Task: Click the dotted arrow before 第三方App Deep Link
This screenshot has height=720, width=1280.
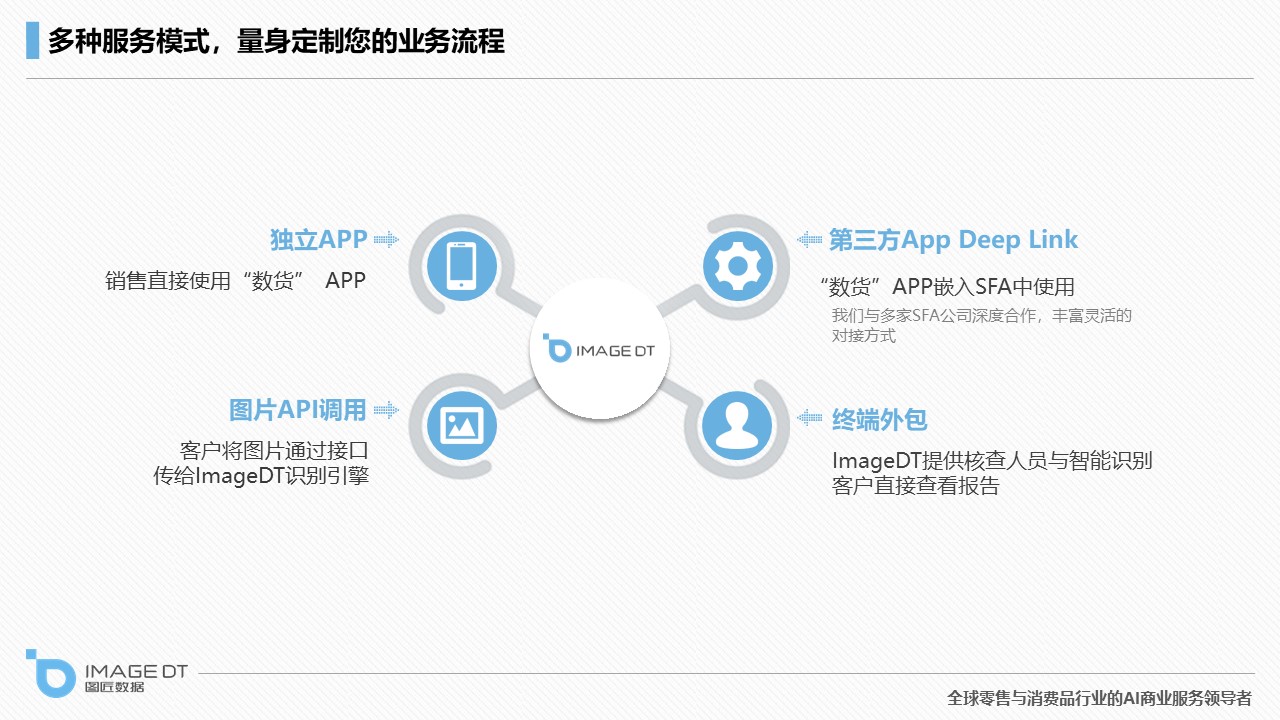Action: click(809, 240)
